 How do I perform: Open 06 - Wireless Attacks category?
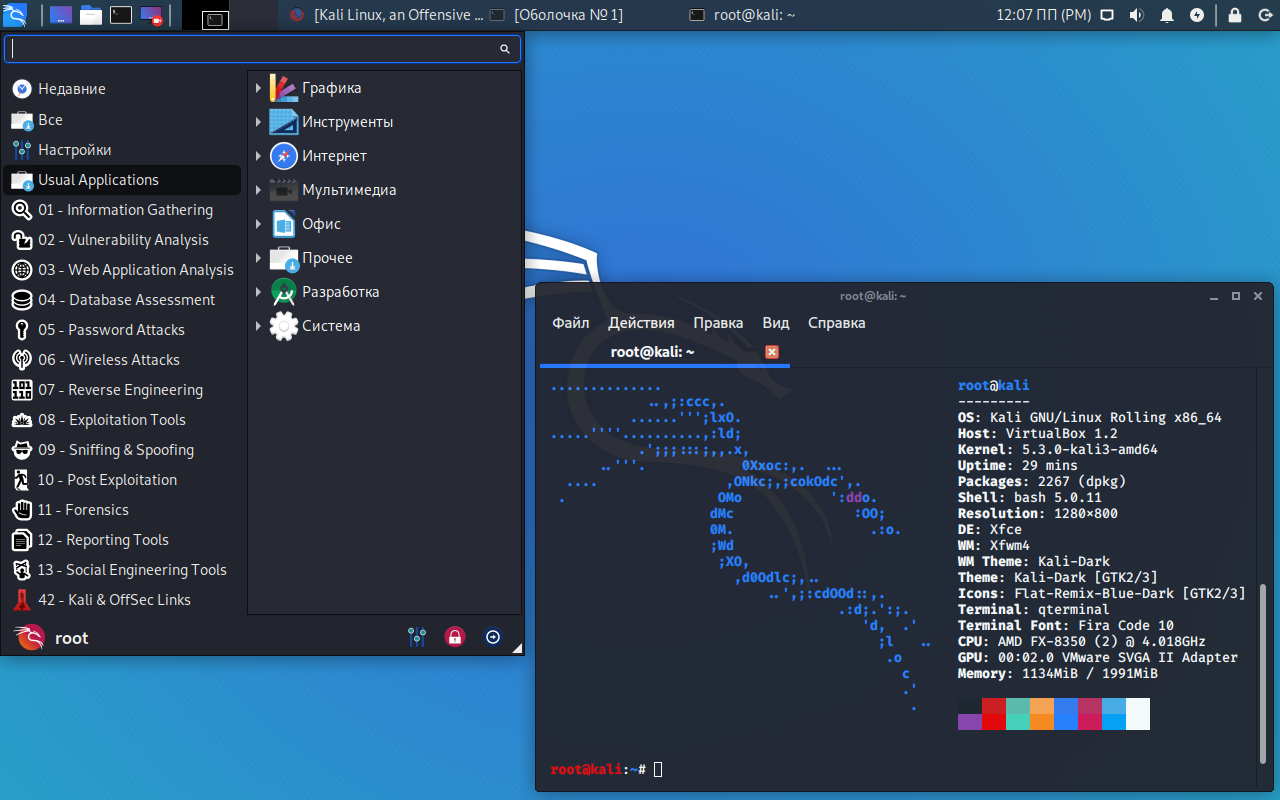[122, 360]
